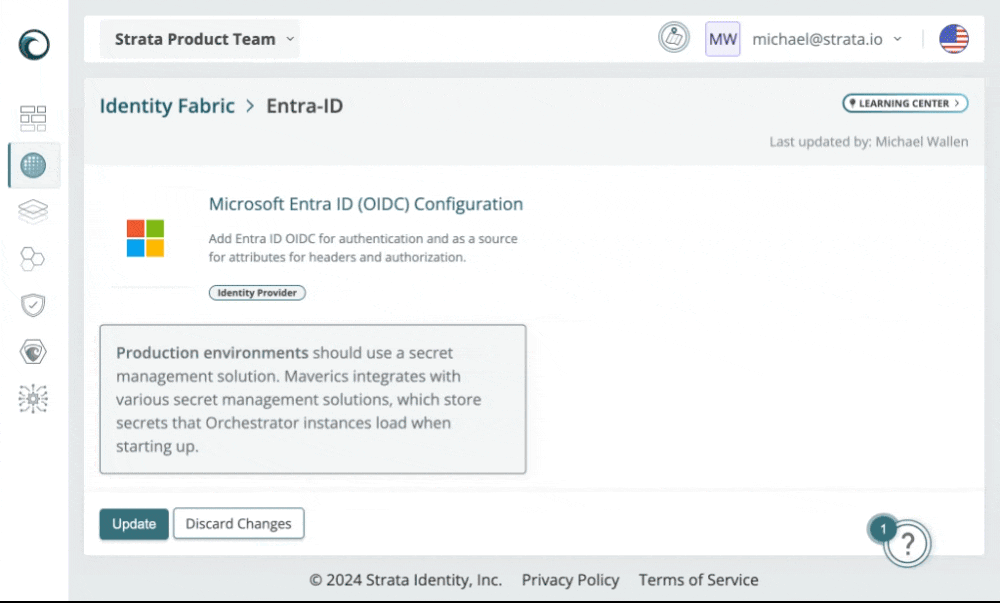Open the question mark help widget

click(907, 543)
